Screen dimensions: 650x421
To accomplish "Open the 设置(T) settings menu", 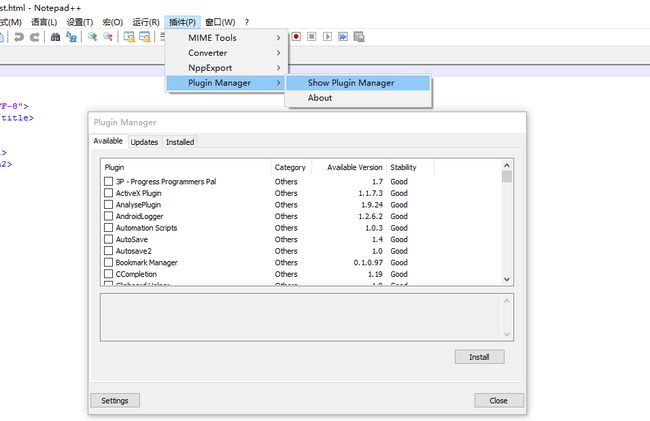I will (80, 22).
